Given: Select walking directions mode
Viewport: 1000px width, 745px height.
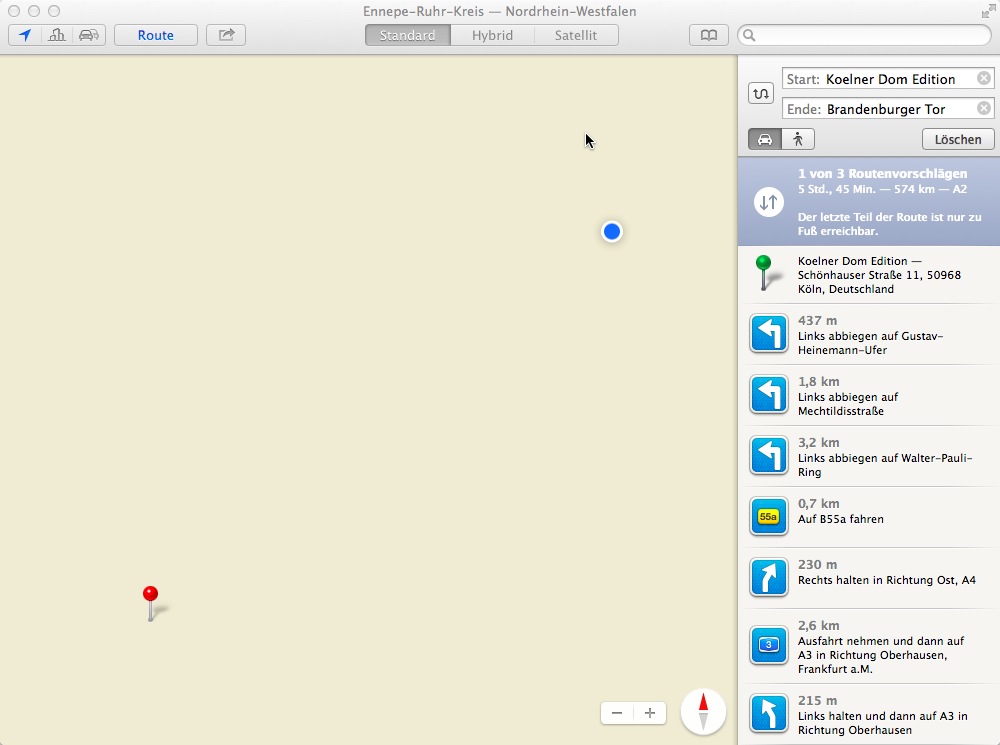Looking at the screenshot, I should [798, 139].
